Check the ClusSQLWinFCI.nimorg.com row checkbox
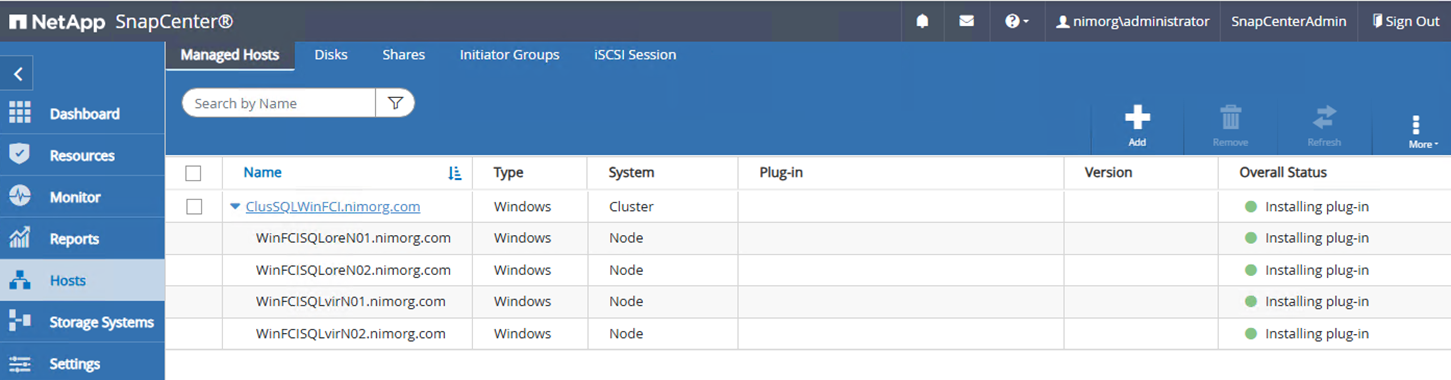1451x380 pixels. 194,207
